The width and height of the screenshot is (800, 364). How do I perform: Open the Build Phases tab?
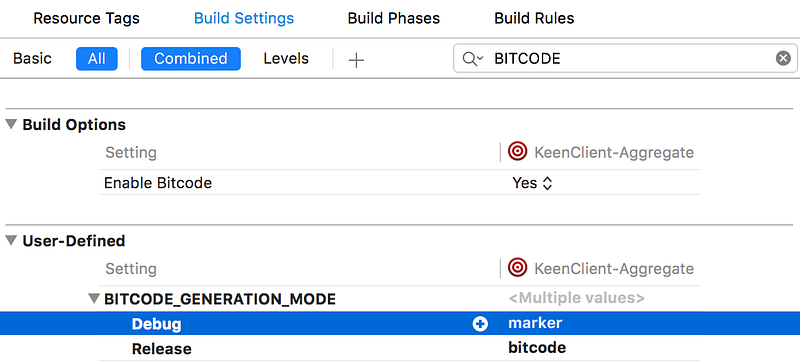393,18
